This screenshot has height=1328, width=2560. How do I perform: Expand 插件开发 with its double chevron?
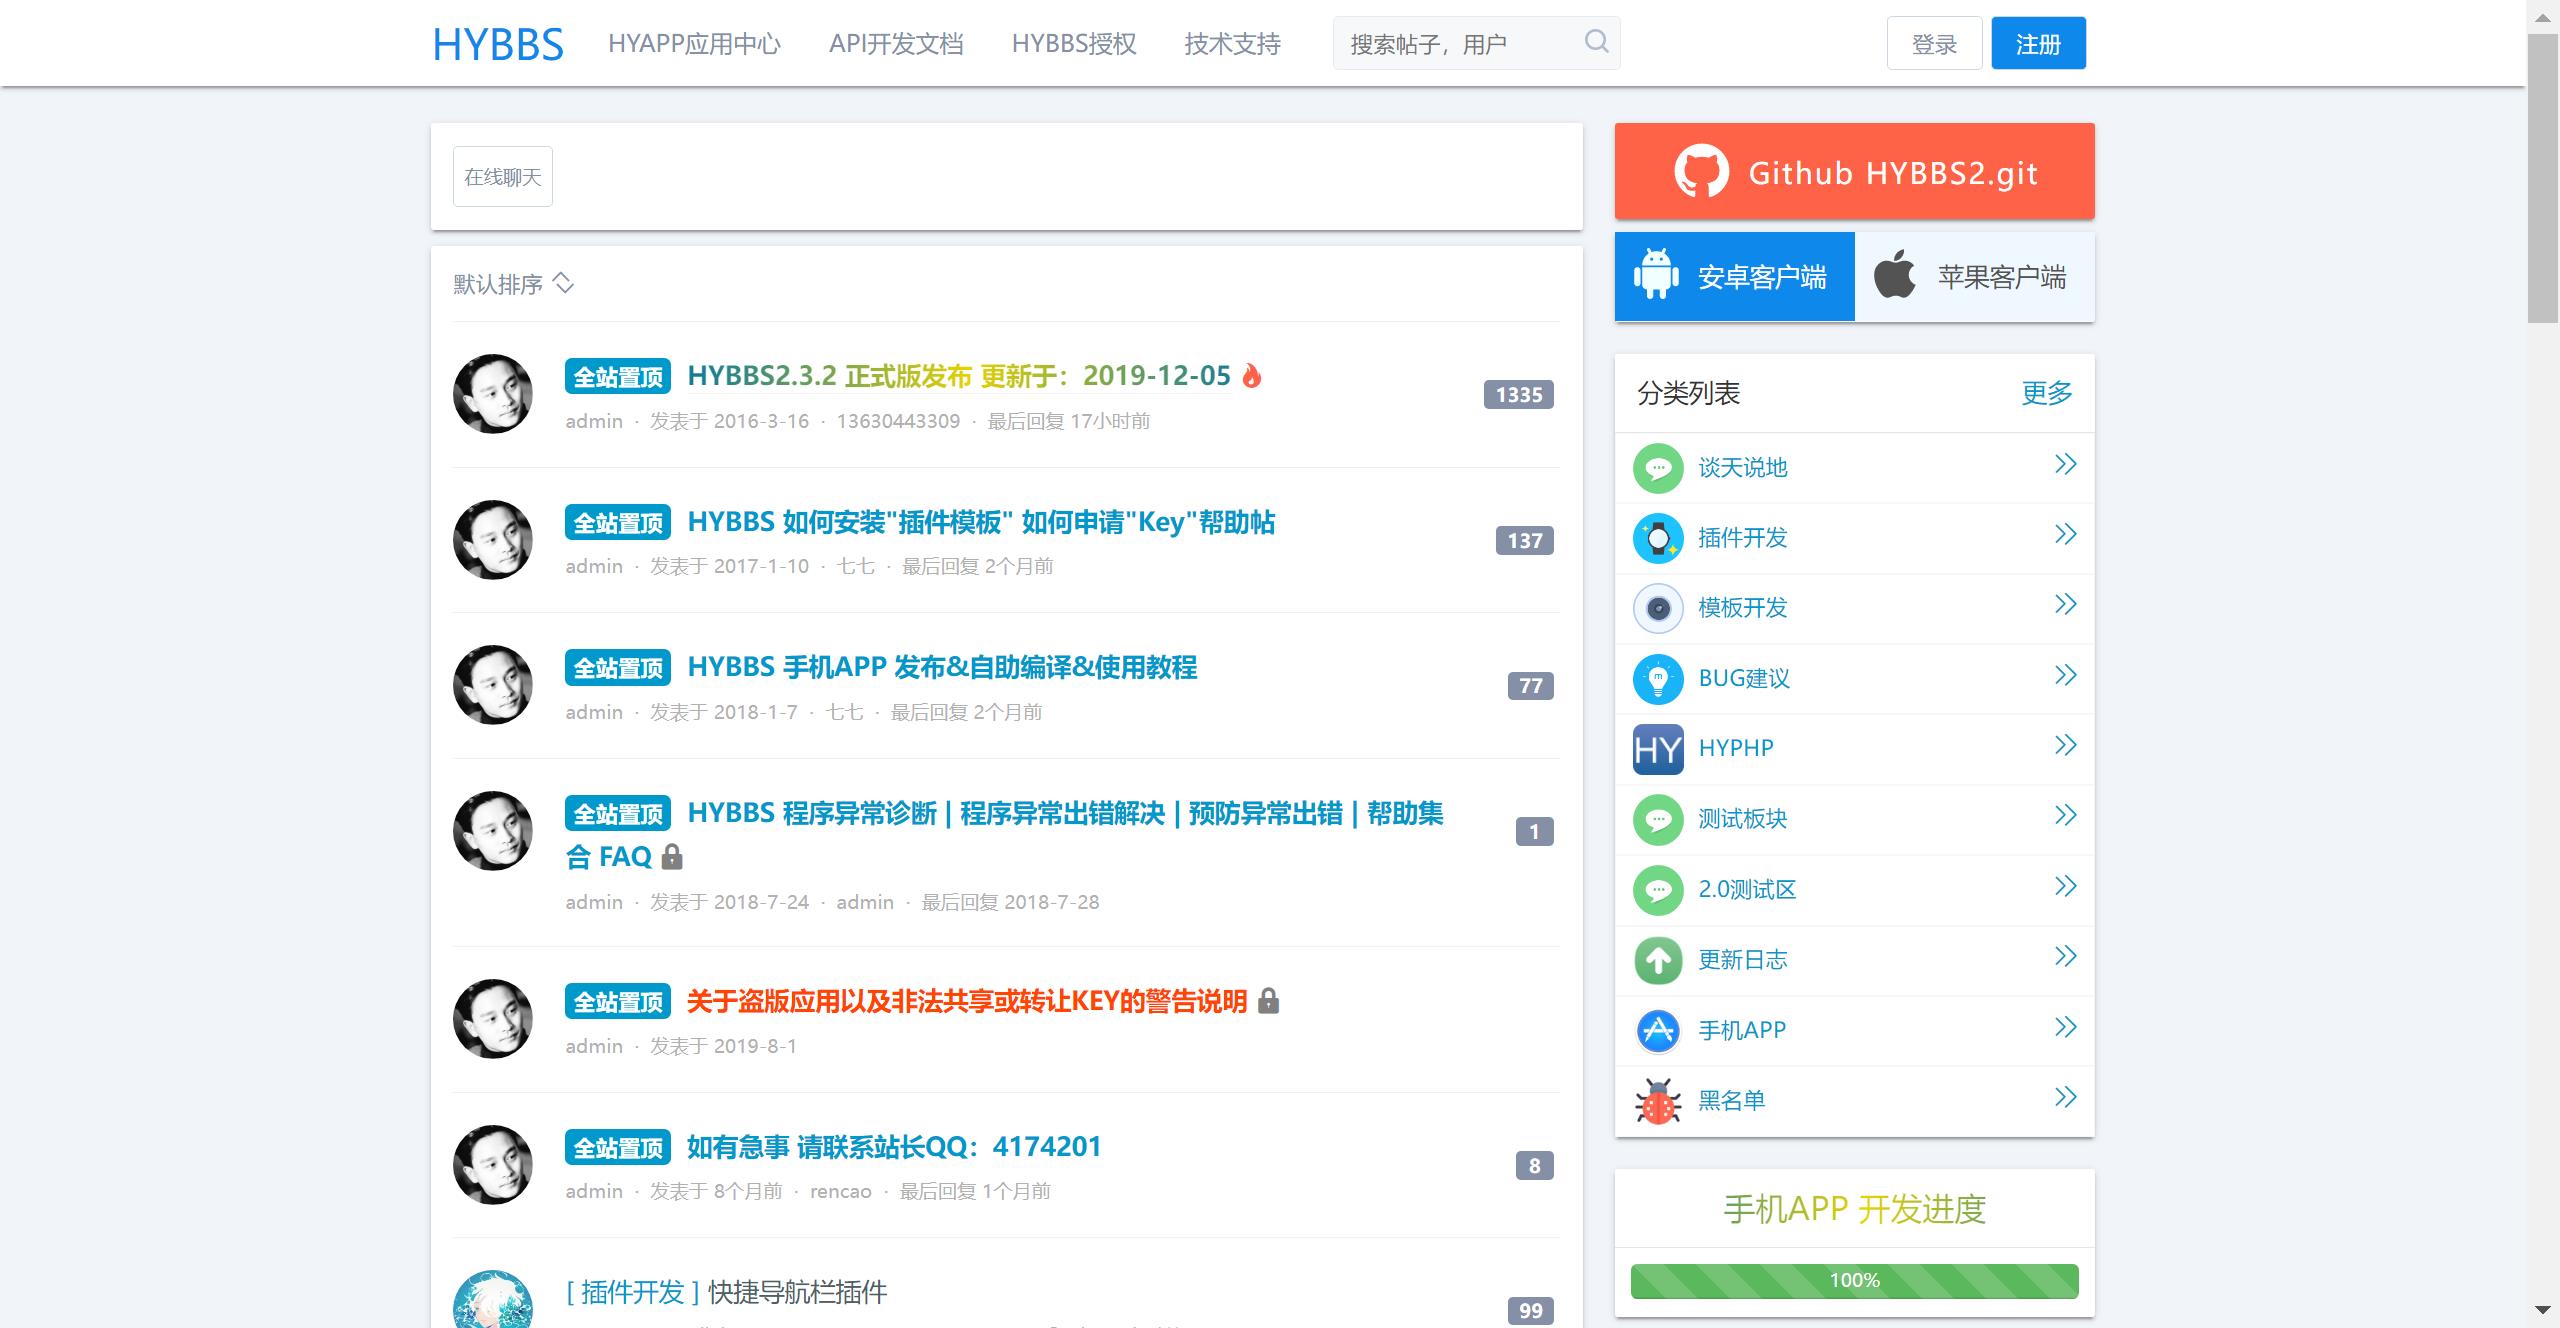2066,534
